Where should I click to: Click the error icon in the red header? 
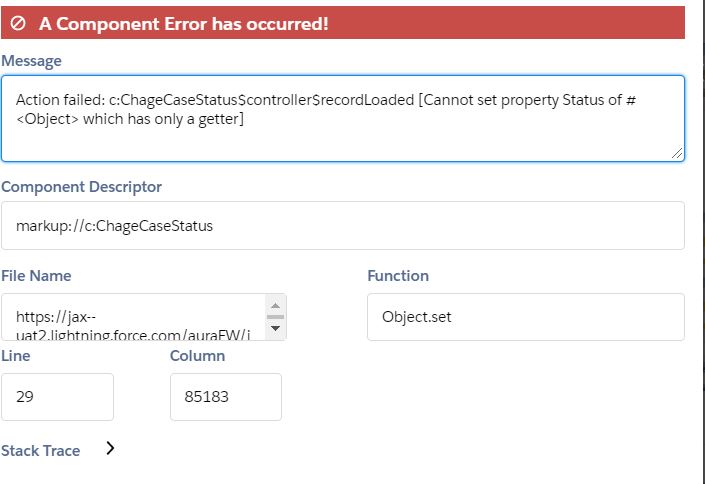18,23
